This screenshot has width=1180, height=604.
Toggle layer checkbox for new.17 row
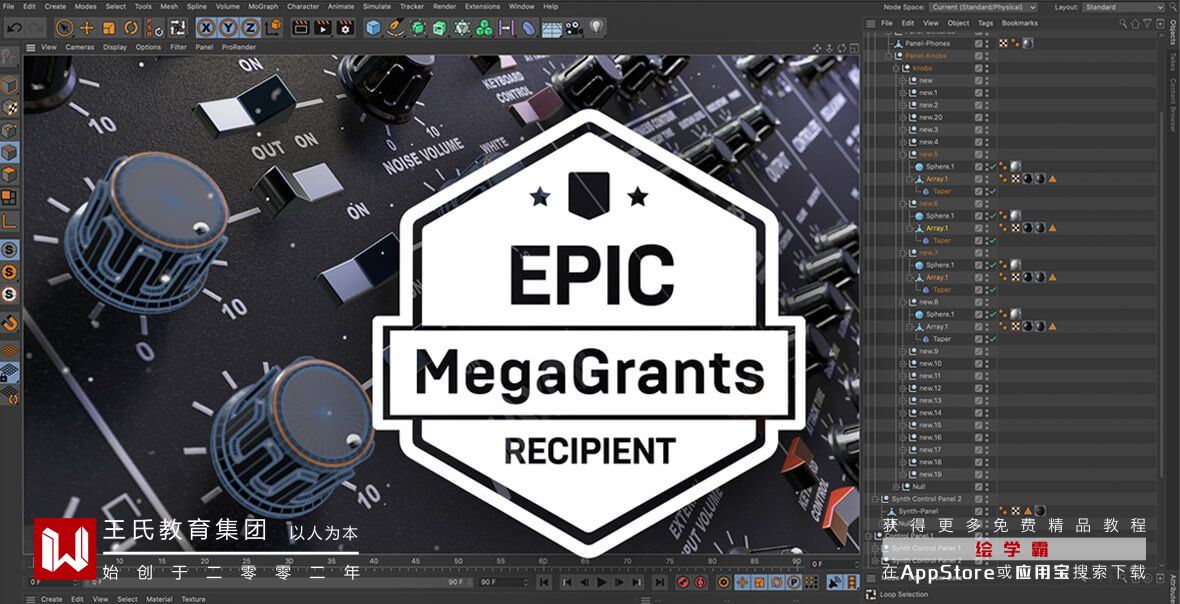978,450
